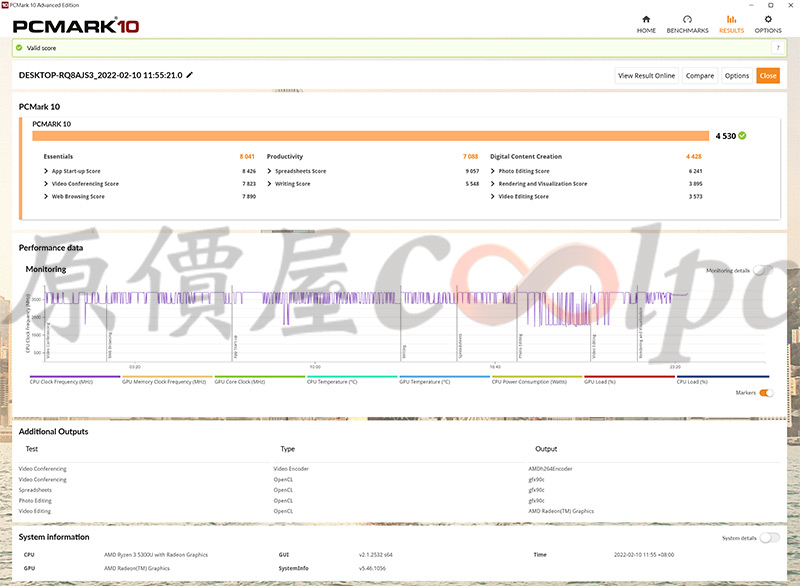This screenshot has width=800, height=586.
Task: Toggle the System details switch
Action: click(769, 538)
